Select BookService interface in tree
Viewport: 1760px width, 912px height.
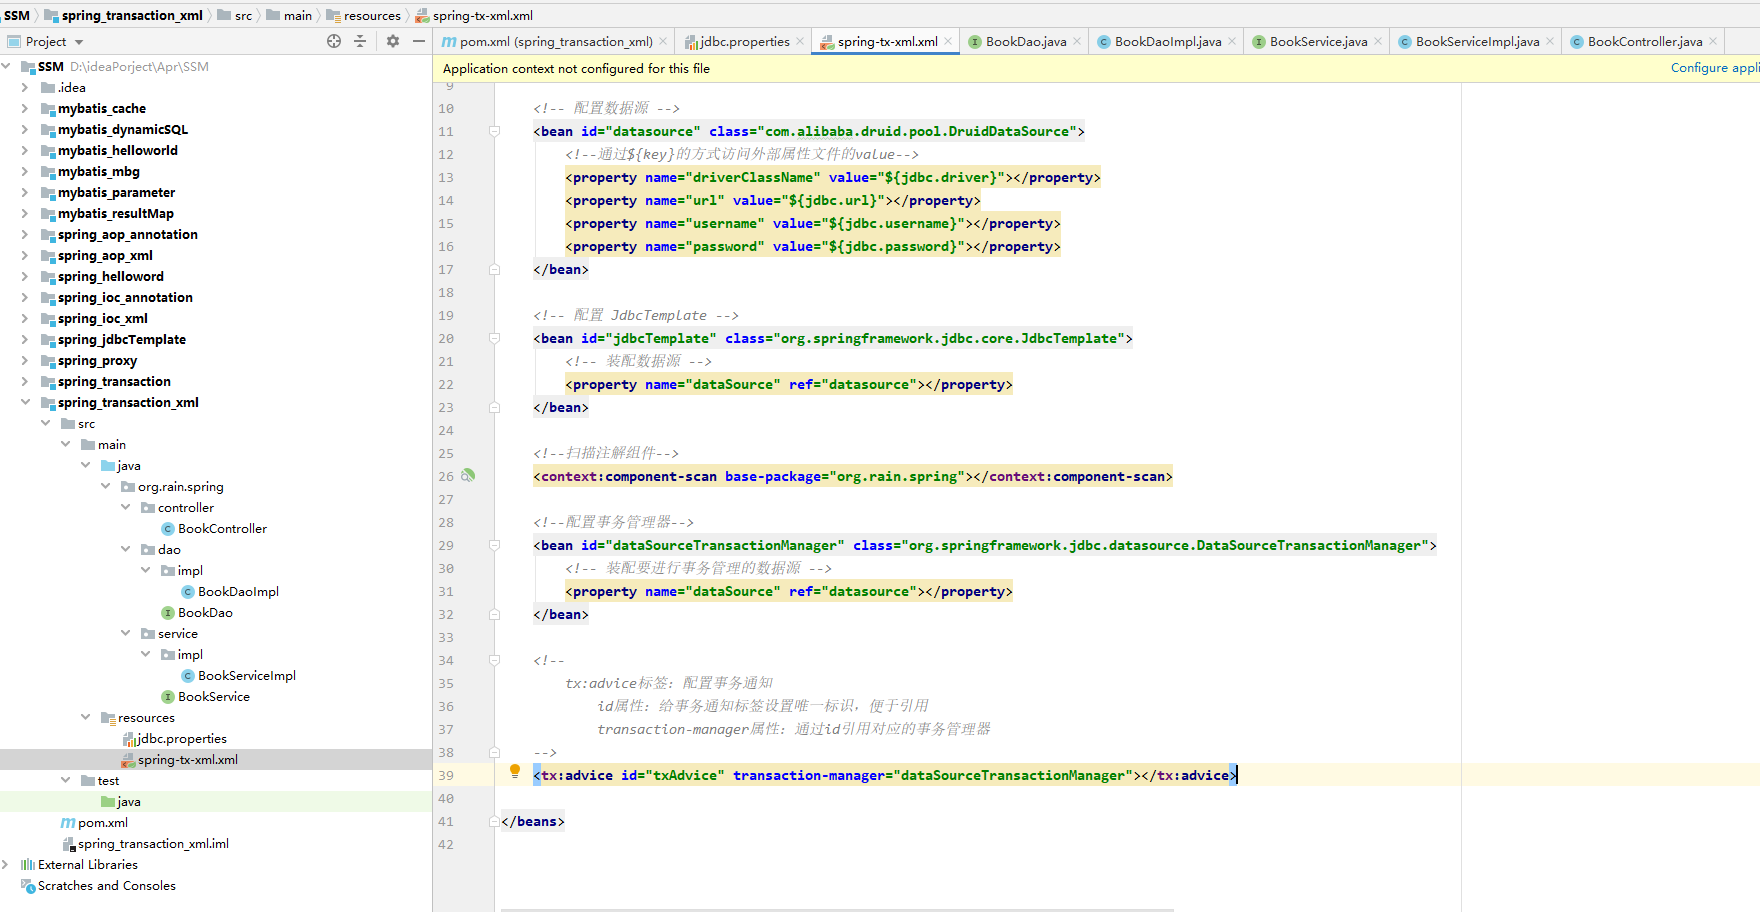(x=214, y=696)
